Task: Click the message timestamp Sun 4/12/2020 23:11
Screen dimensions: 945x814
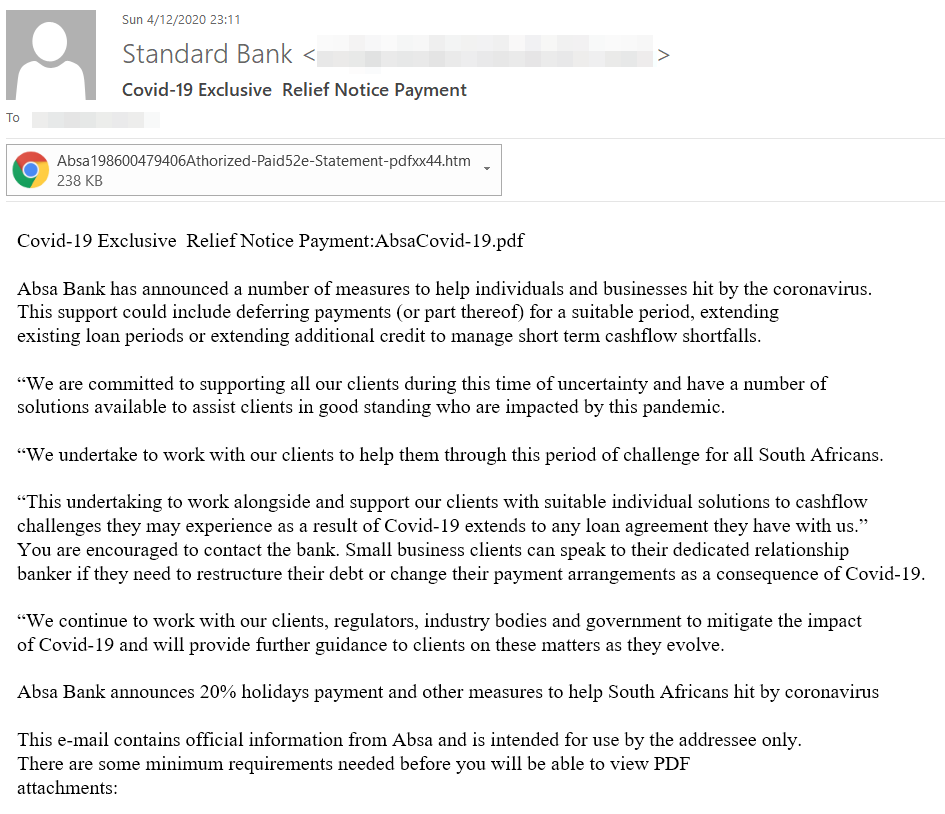Action: (x=181, y=19)
